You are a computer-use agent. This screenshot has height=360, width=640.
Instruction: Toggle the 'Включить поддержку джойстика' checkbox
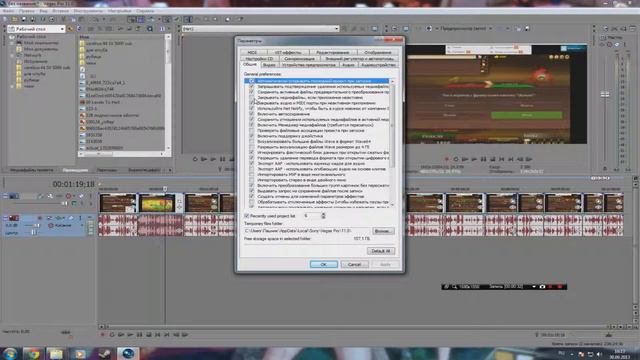pos(251,136)
